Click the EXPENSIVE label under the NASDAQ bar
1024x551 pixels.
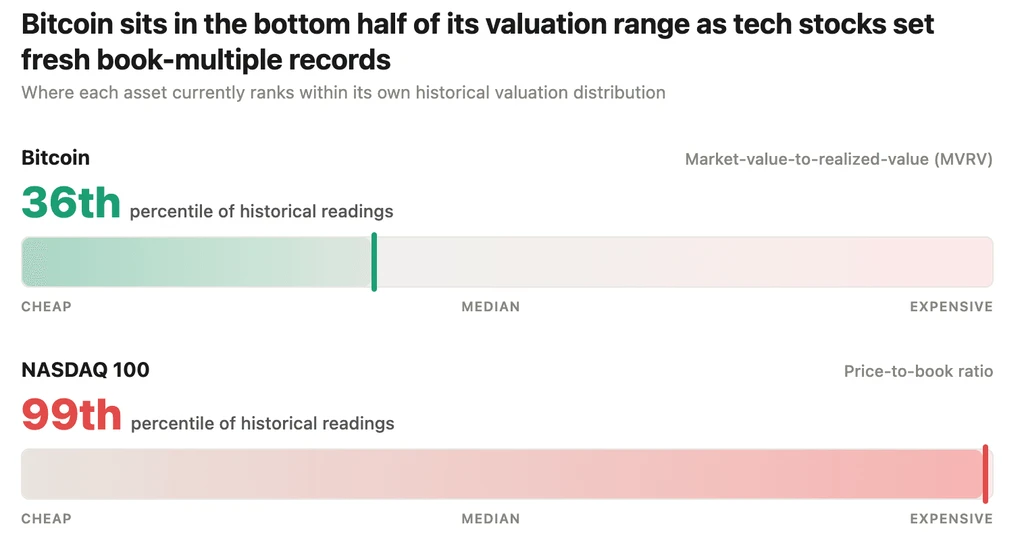pyautogui.click(x=952, y=519)
